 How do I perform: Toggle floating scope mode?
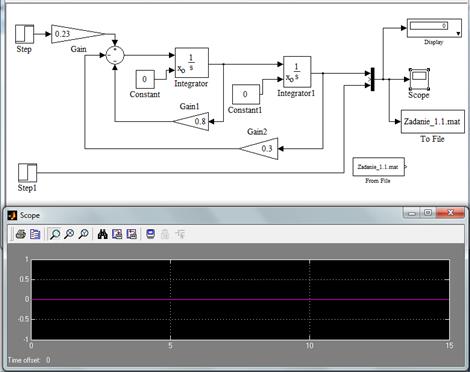(x=151, y=234)
